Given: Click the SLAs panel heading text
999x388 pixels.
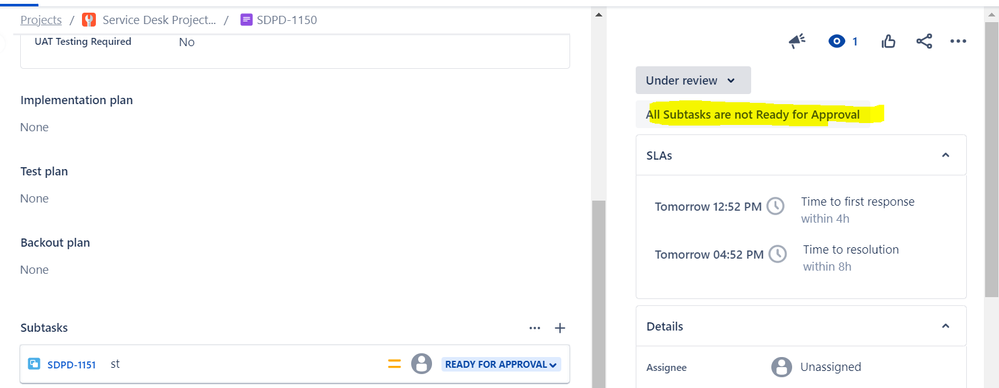Looking at the screenshot, I should click(659, 155).
